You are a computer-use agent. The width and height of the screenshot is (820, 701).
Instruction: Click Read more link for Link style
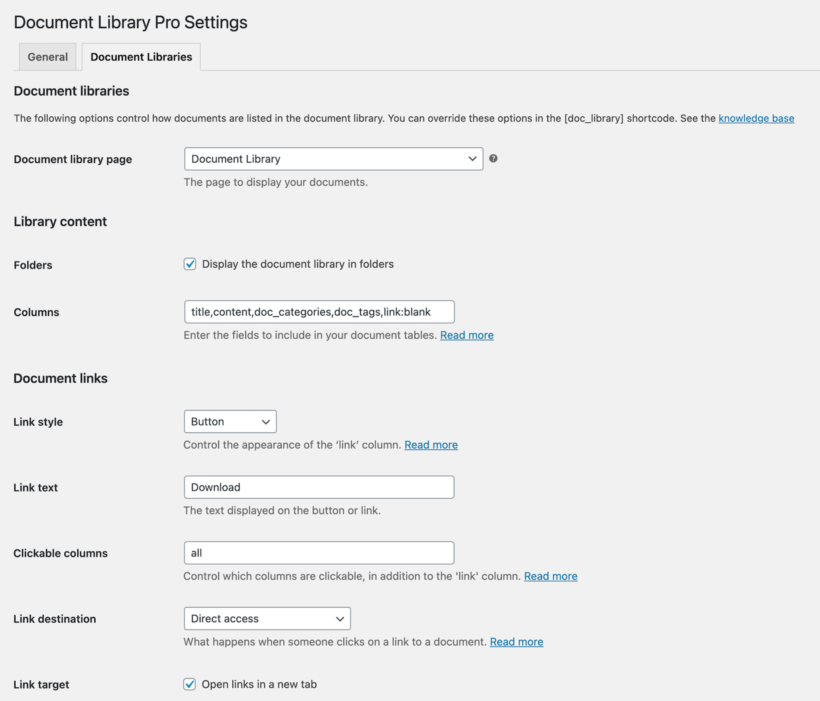click(x=431, y=445)
